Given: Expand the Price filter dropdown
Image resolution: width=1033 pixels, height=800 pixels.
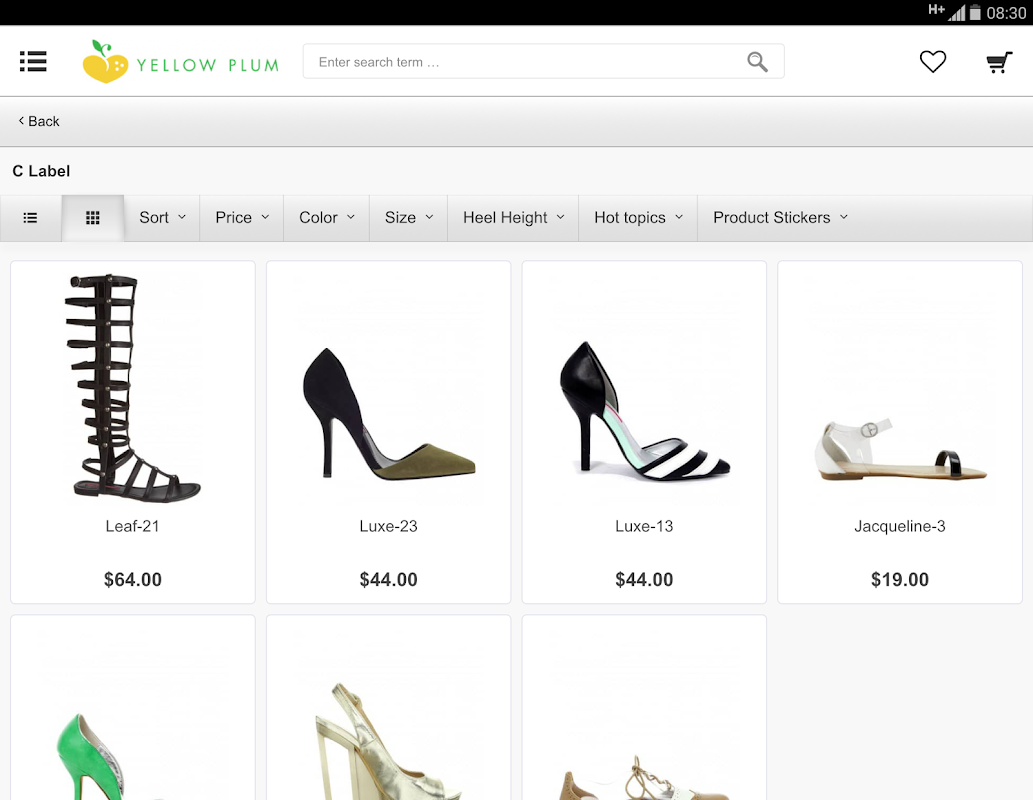Looking at the screenshot, I should click(x=242, y=217).
